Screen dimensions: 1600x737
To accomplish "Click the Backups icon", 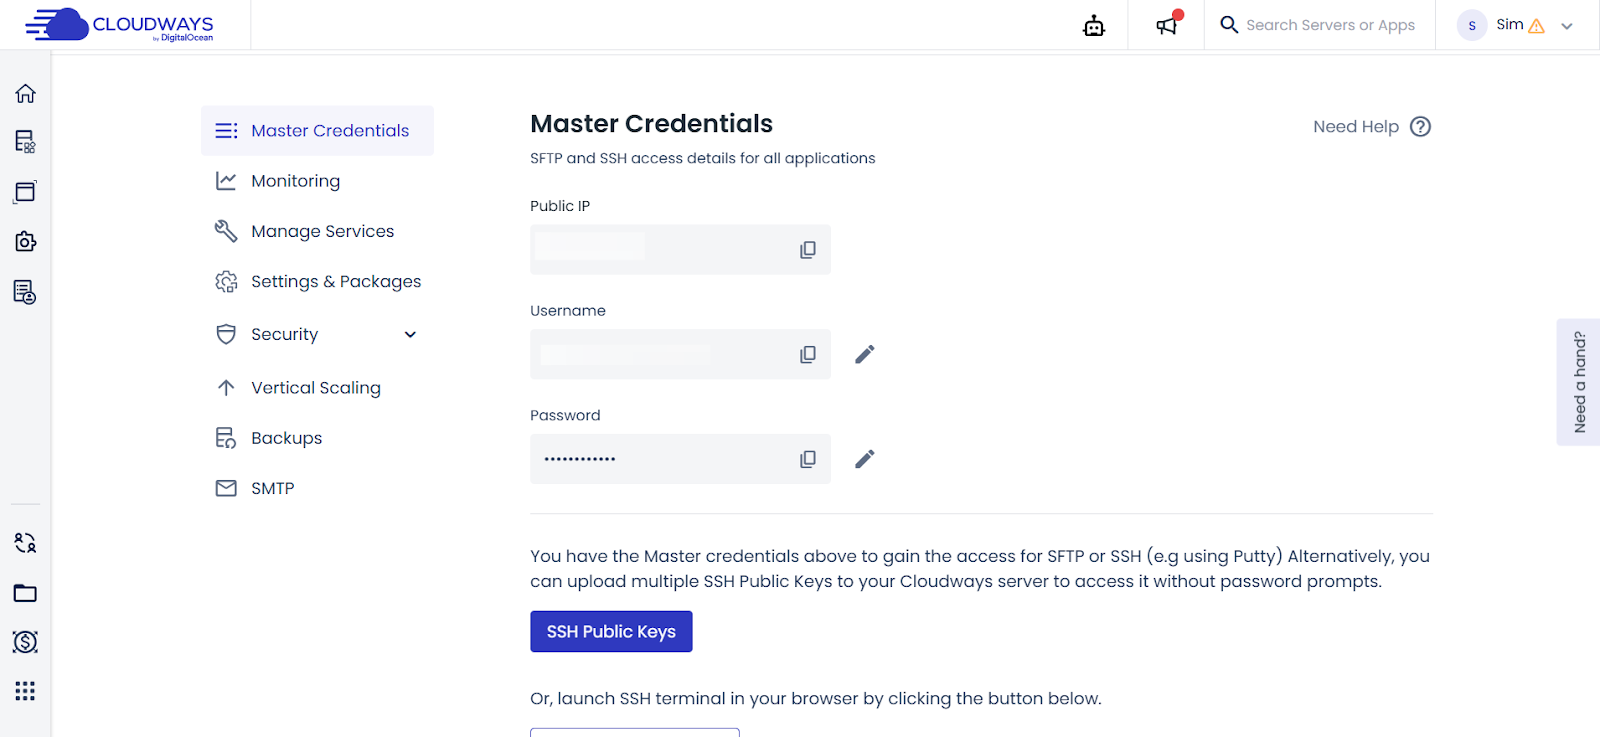I will point(226,438).
